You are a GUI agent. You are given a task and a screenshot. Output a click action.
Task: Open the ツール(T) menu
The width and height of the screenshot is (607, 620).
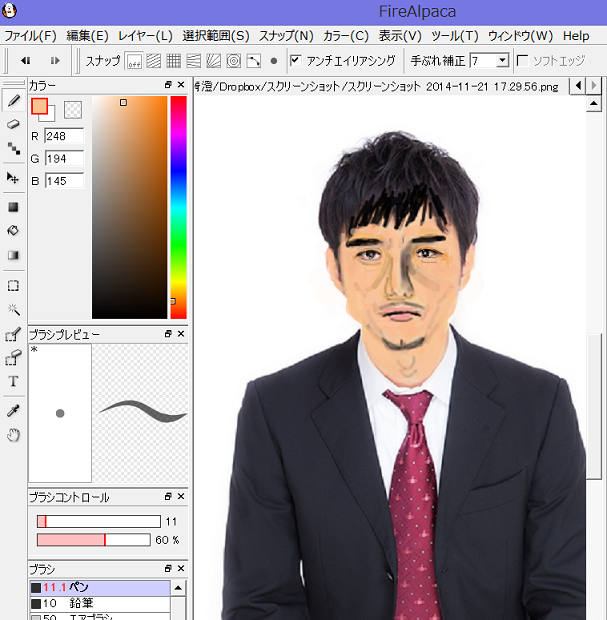click(454, 36)
